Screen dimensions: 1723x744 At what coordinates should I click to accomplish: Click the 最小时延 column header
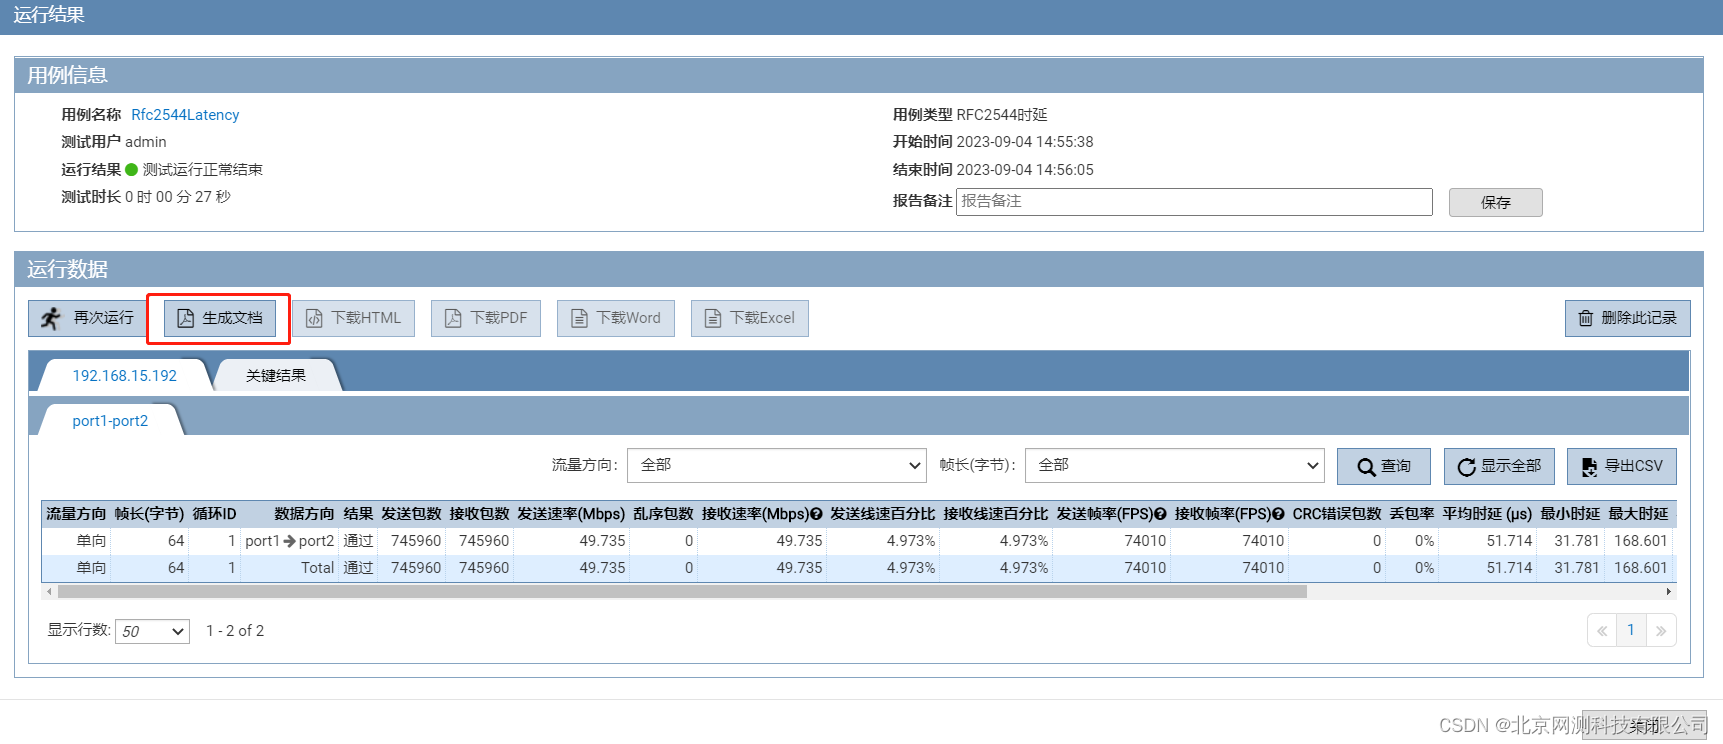1570,514
